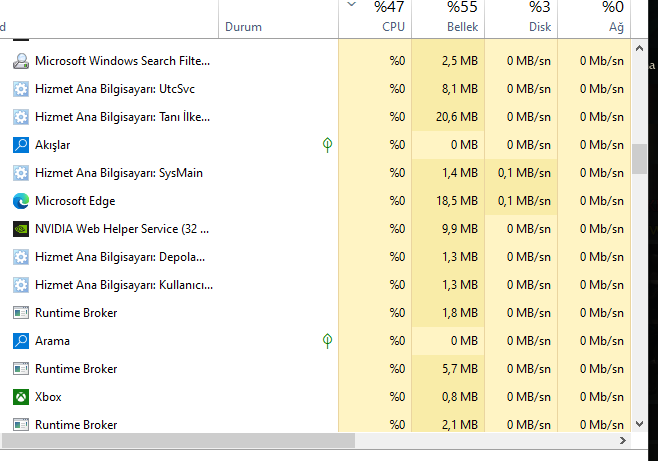Click the horizontal scrollbar right arrow

623,440
